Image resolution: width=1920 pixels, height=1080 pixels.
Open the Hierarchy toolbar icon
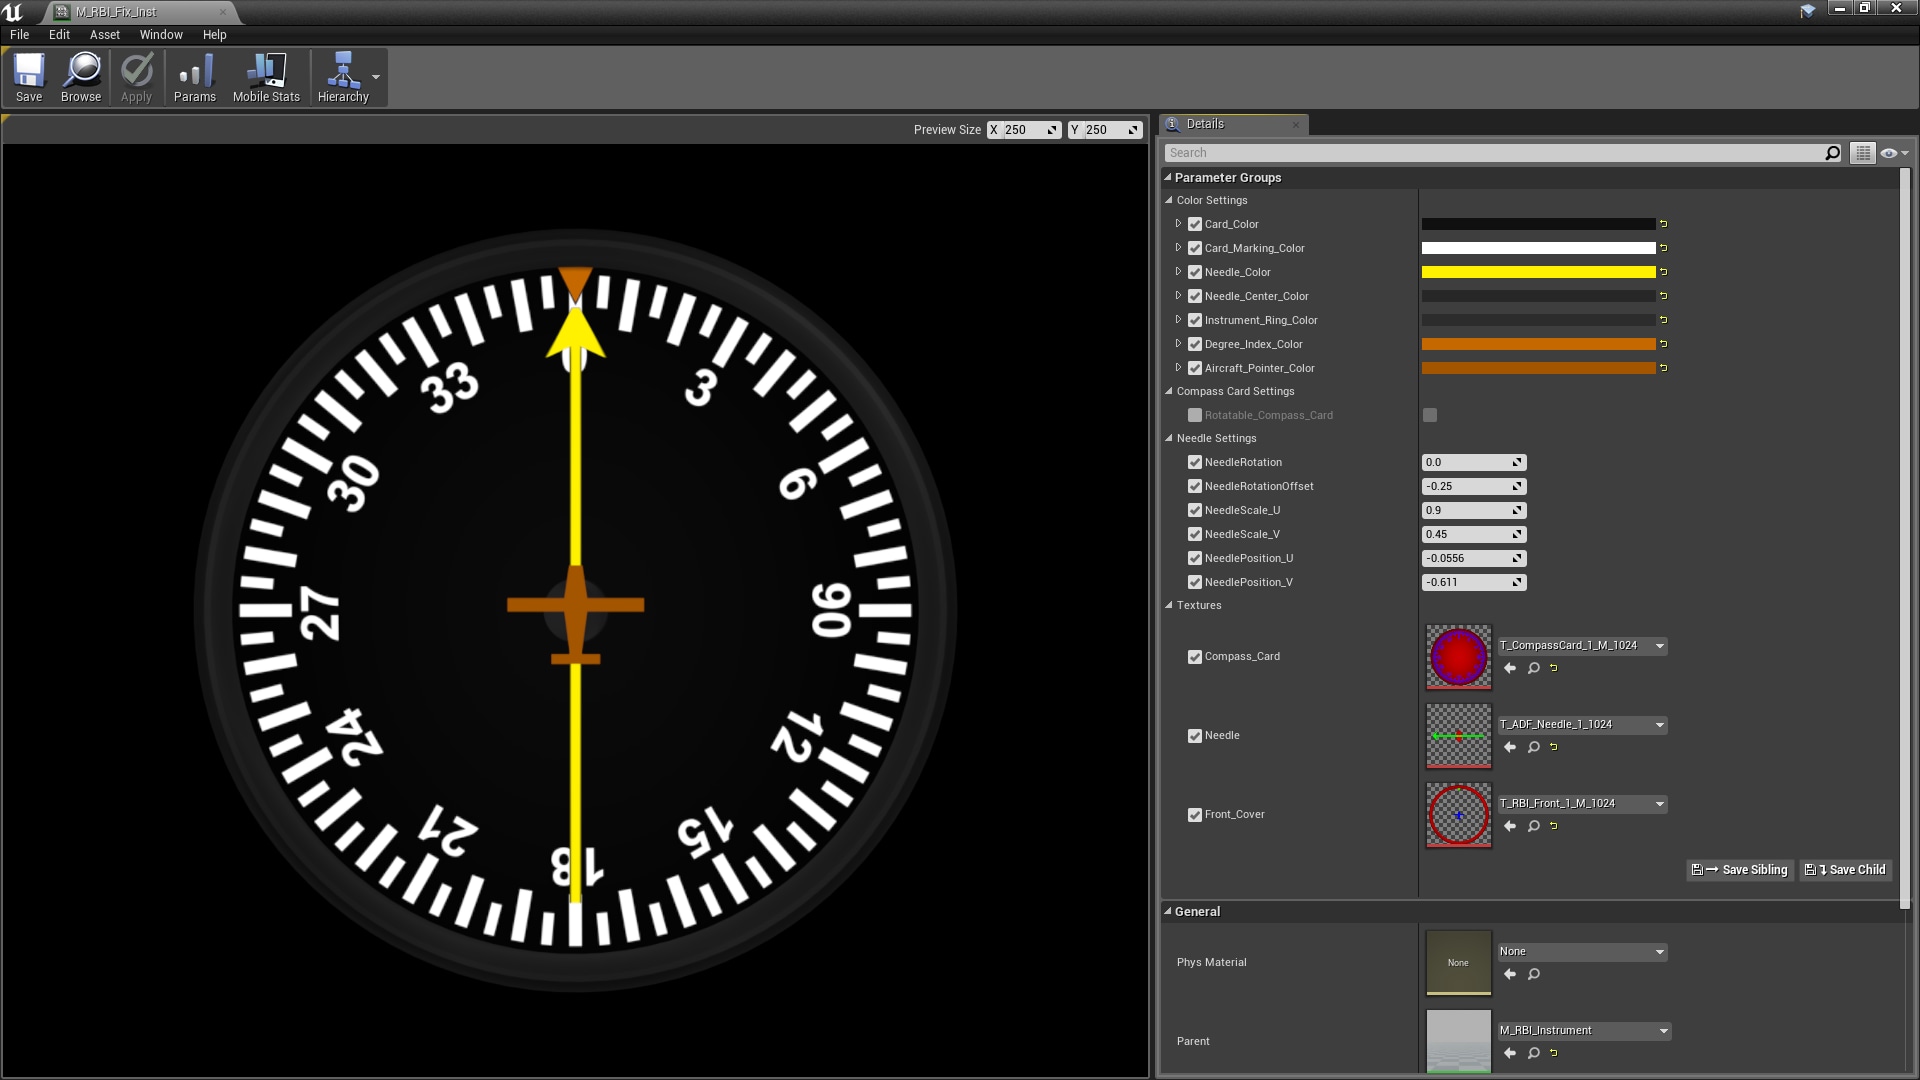(x=343, y=77)
